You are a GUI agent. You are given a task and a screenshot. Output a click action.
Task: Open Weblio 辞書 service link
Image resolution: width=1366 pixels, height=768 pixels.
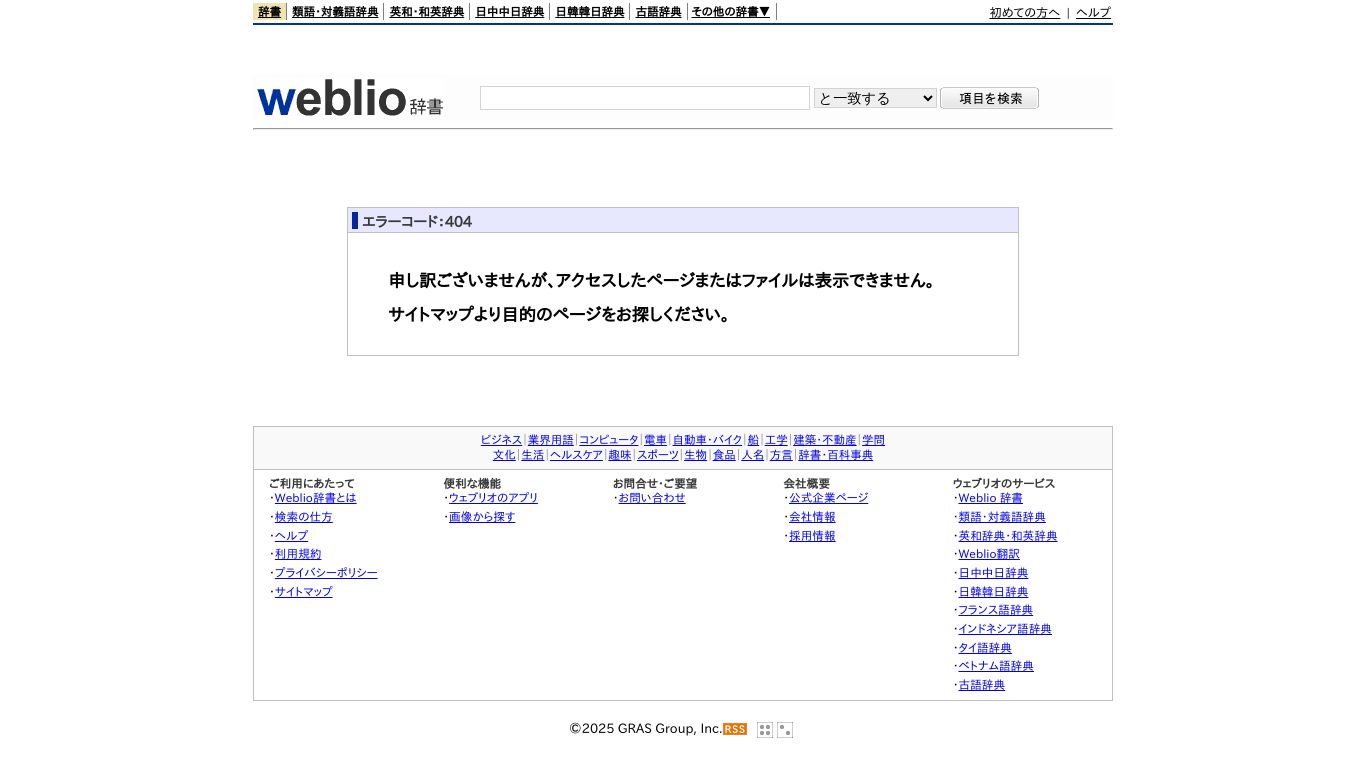click(990, 498)
